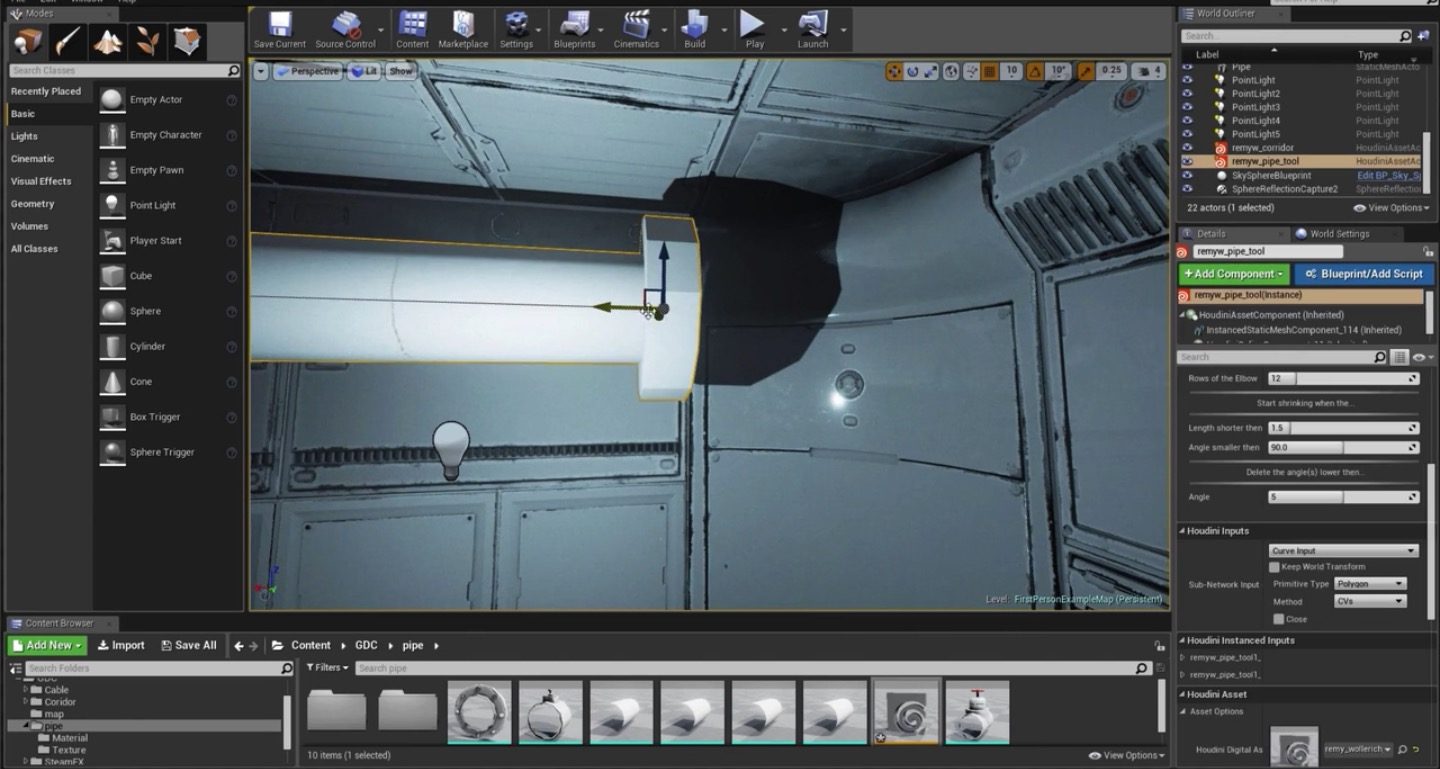The image size is (1440, 769).
Task: Click Save Current in the toolbar
Action: click(280, 29)
